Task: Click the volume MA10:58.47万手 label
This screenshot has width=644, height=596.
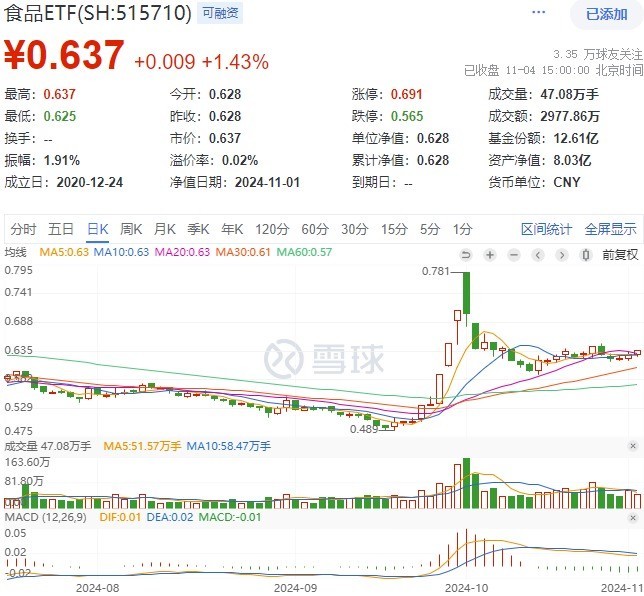Action: 228,446
